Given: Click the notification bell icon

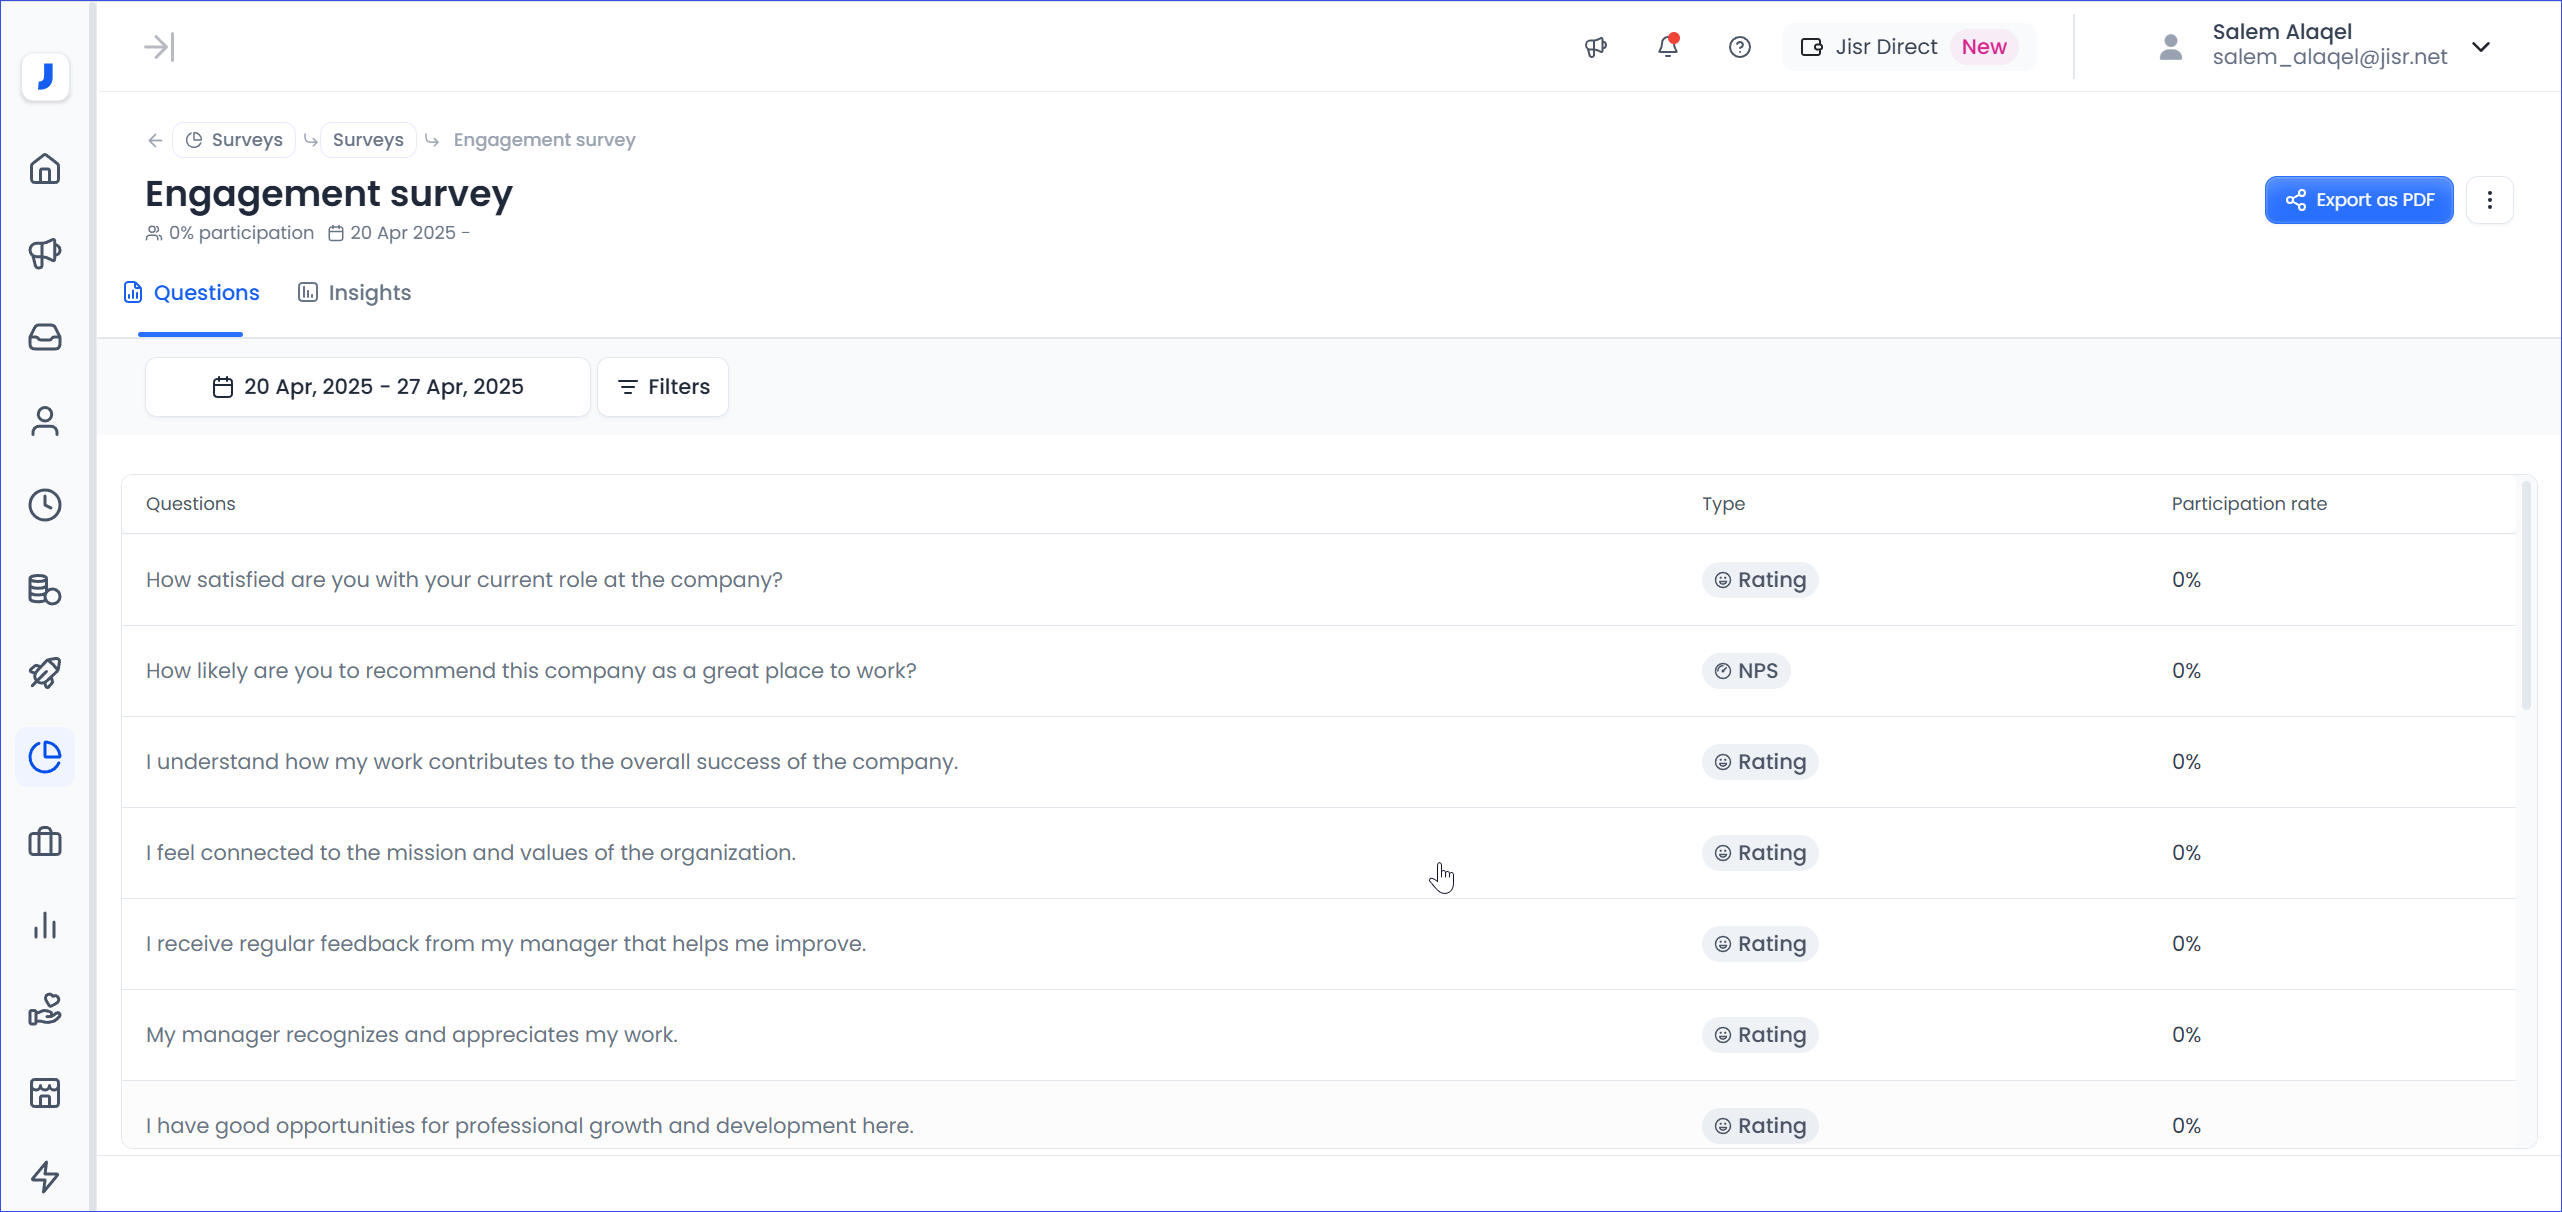Looking at the screenshot, I should coord(1667,47).
